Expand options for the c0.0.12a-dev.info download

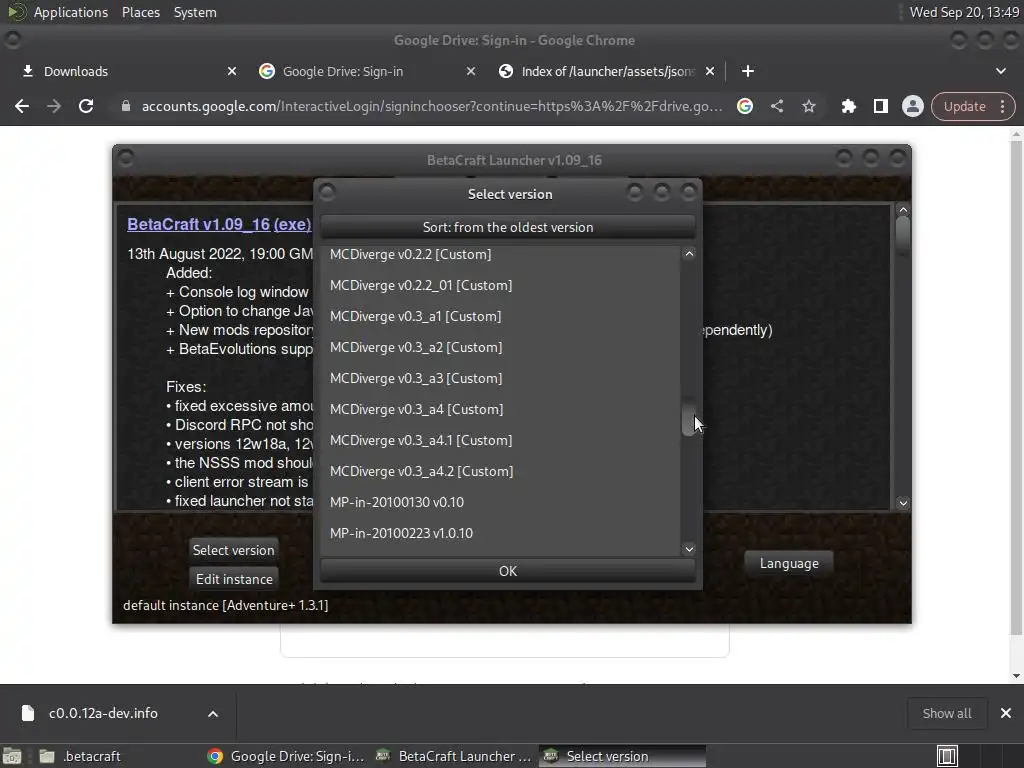pyautogui.click(x=213, y=714)
